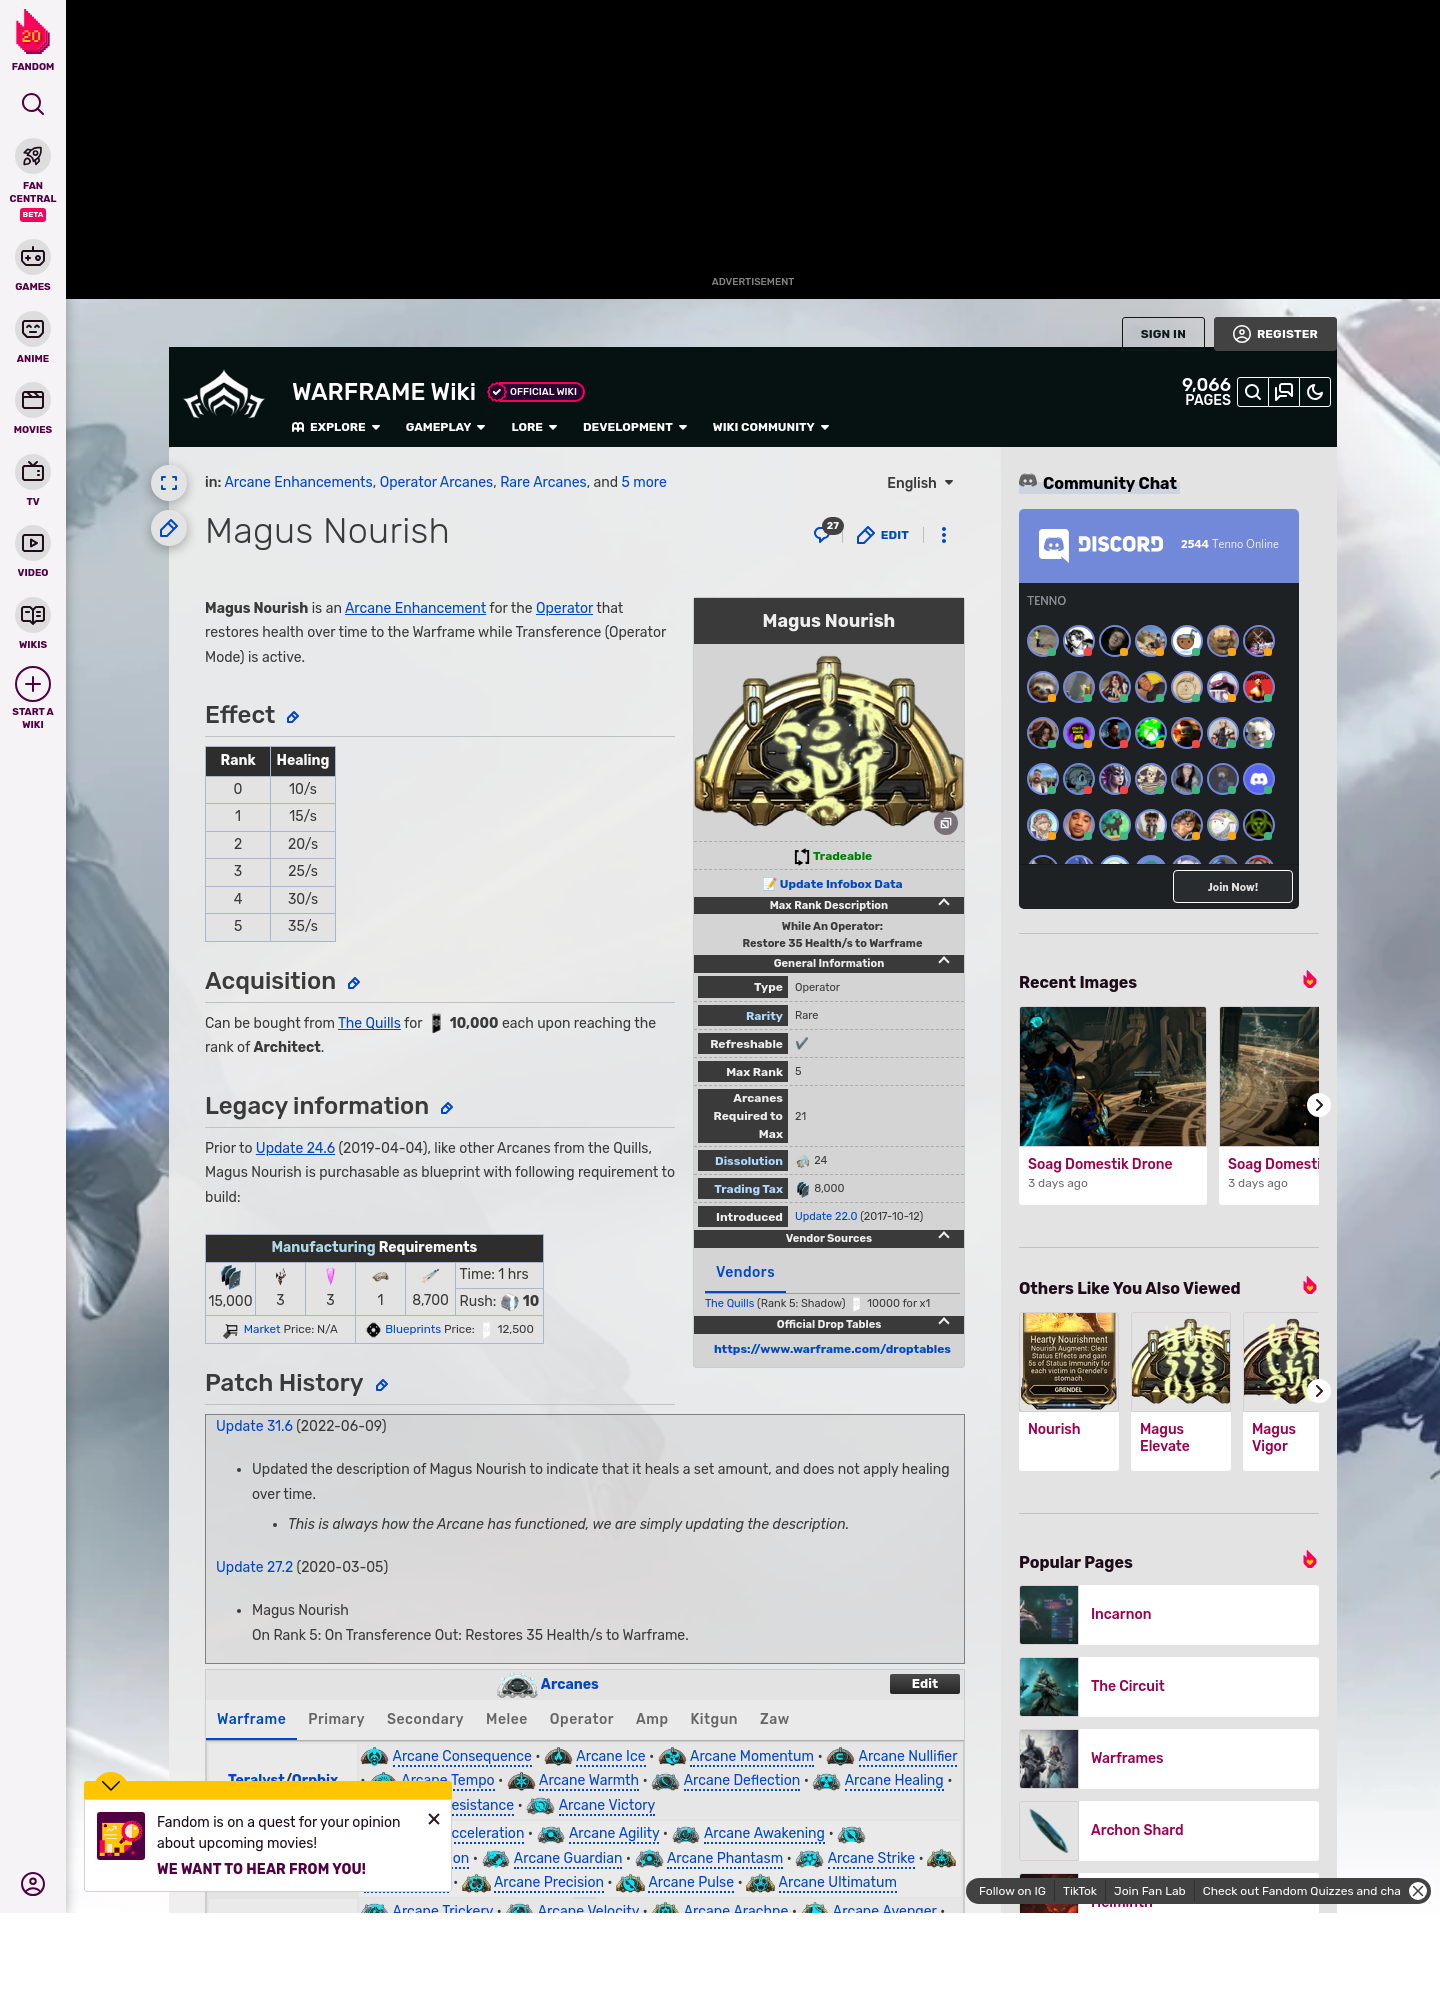The height and width of the screenshot is (2000, 1440).
Task: Open Update Infobox Data link
Action: [x=841, y=884]
